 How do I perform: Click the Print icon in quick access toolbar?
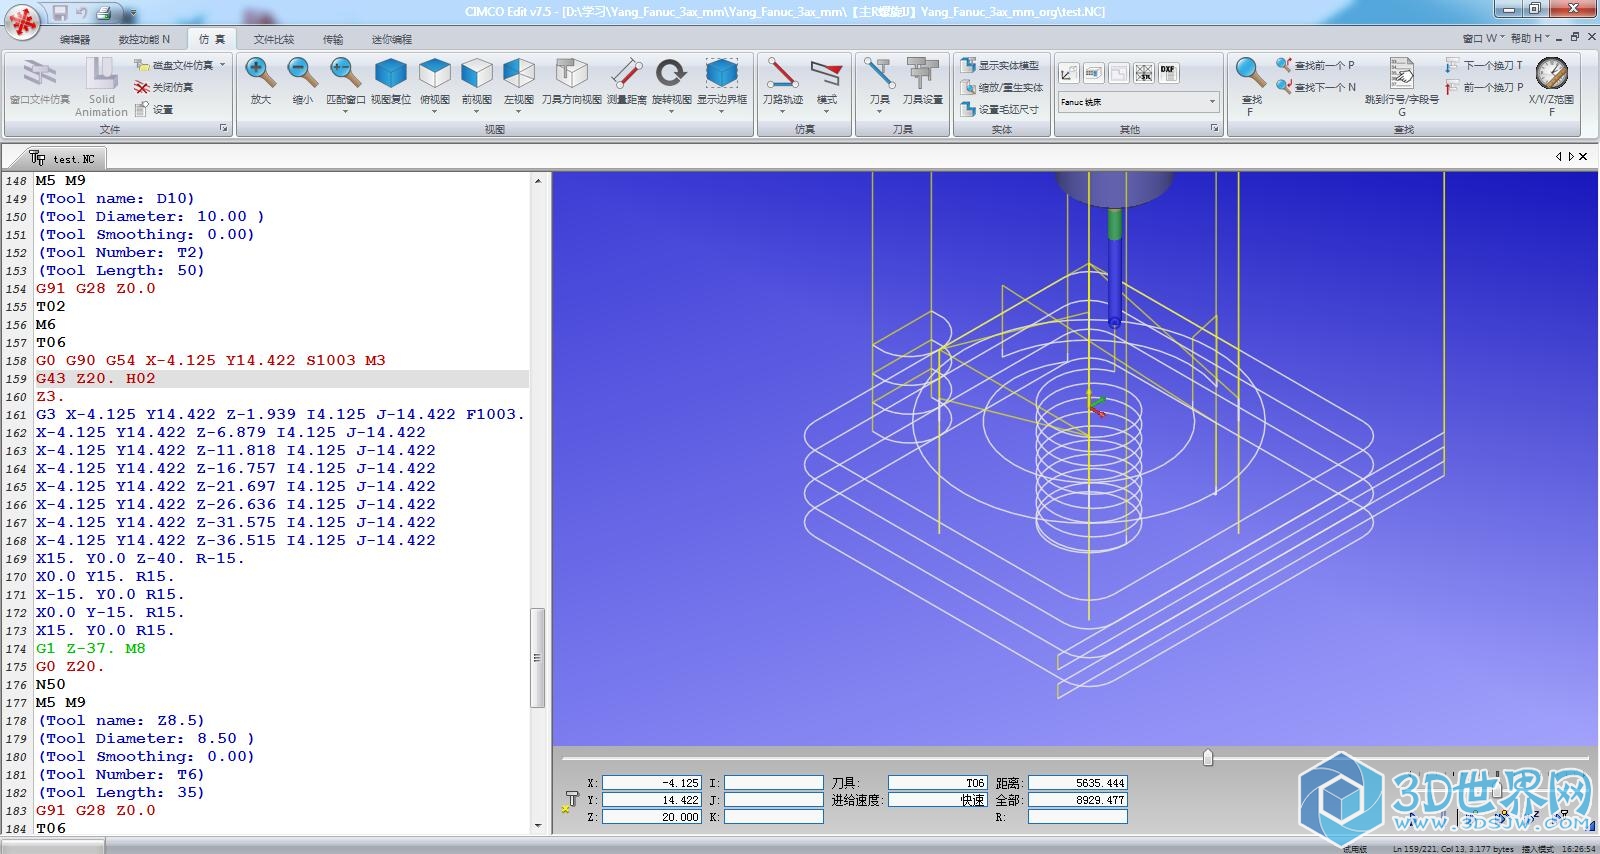[104, 13]
